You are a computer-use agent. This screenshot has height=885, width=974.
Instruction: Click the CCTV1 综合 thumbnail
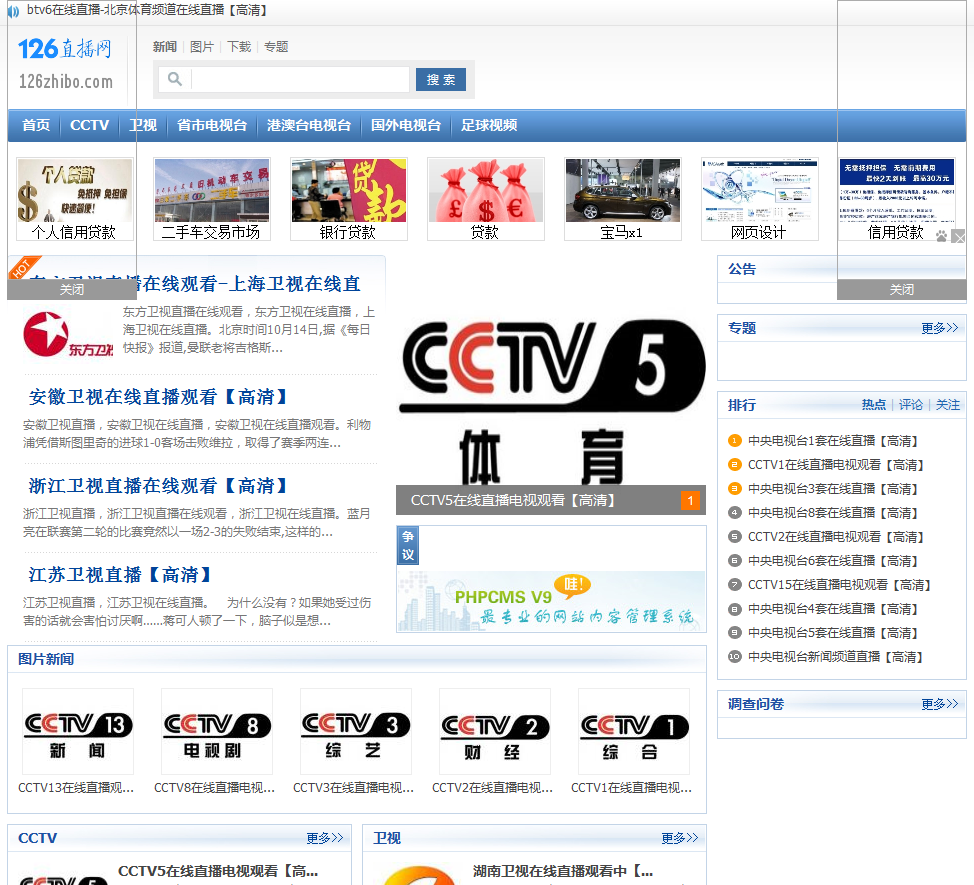click(x=634, y=732)
